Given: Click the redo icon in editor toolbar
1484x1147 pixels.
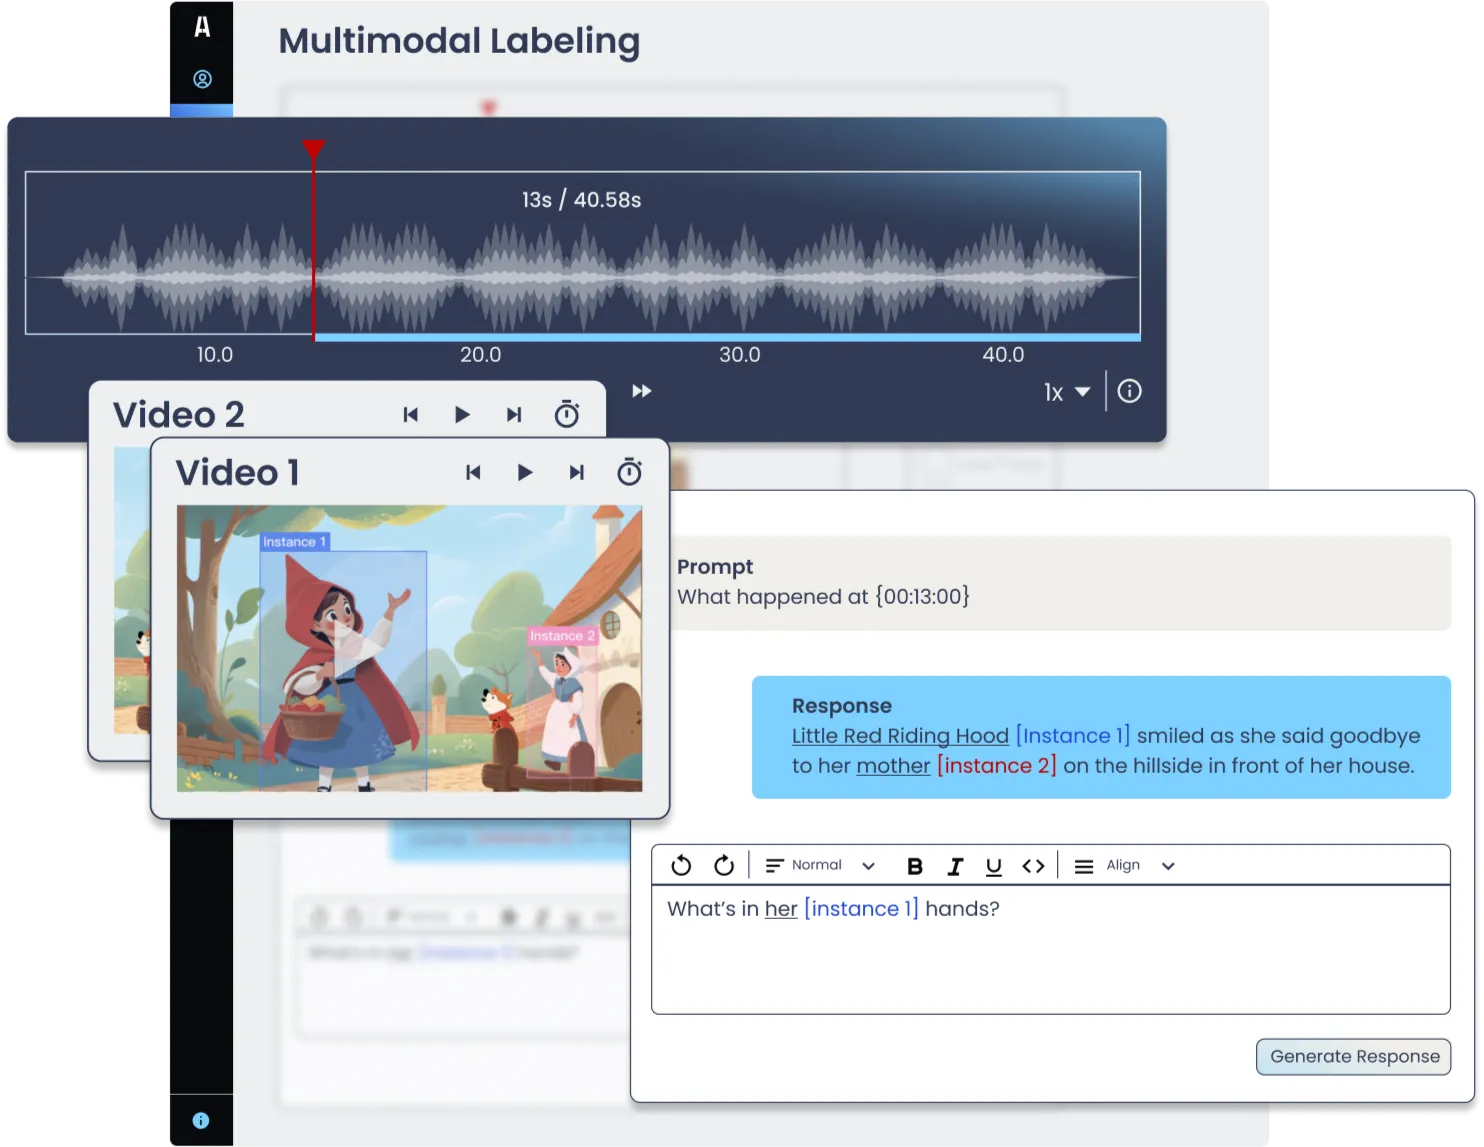Looking at the screenshot, I should [724, 865].
